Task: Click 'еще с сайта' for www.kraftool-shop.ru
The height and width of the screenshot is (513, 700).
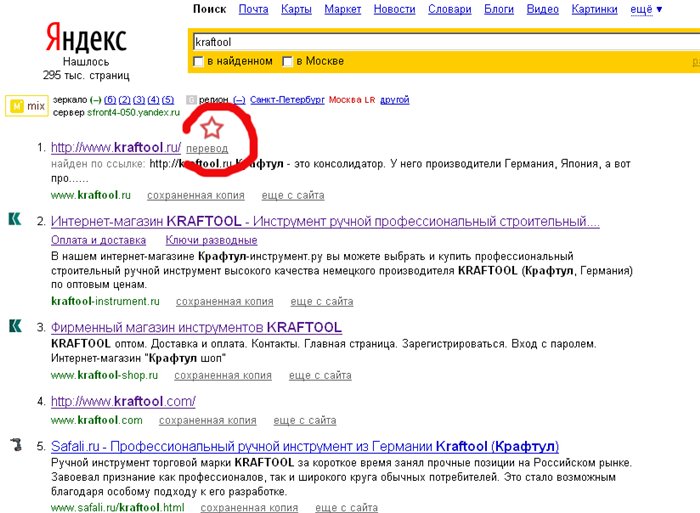Action: (x=320, y=375)
